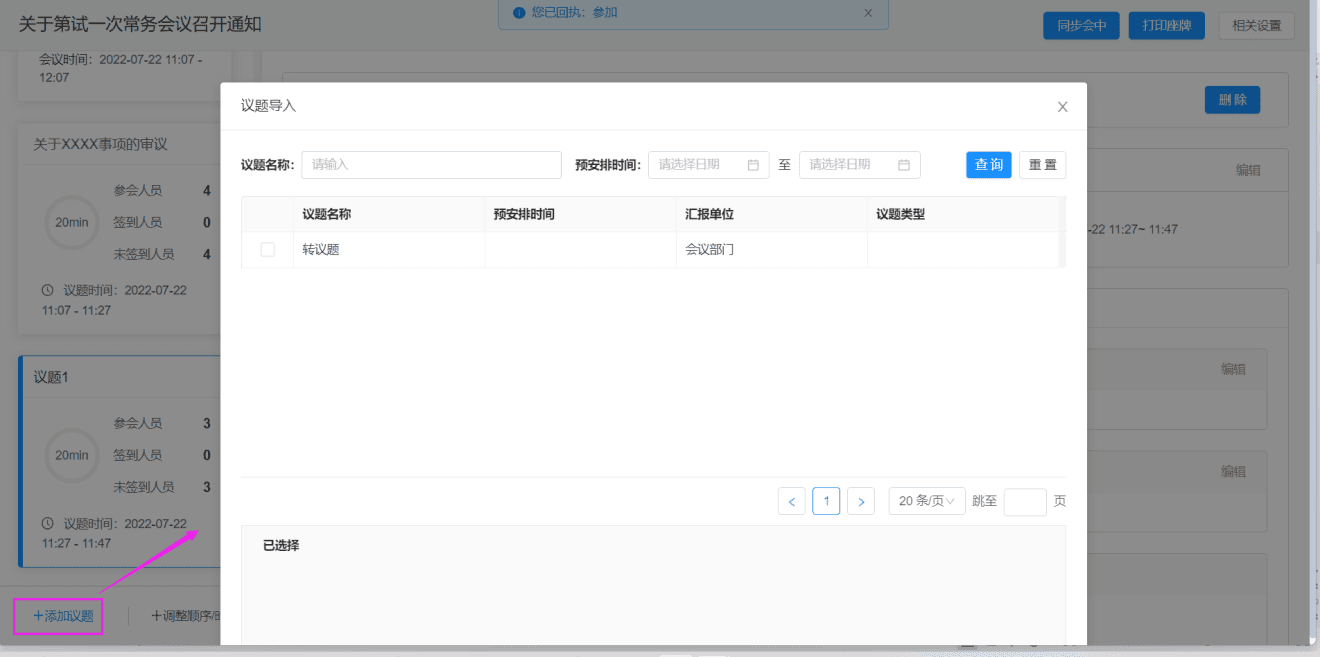This screenshot has width=1320, height=657.
Task: Open the 议题1 card
Action: [x=120, y=461]
